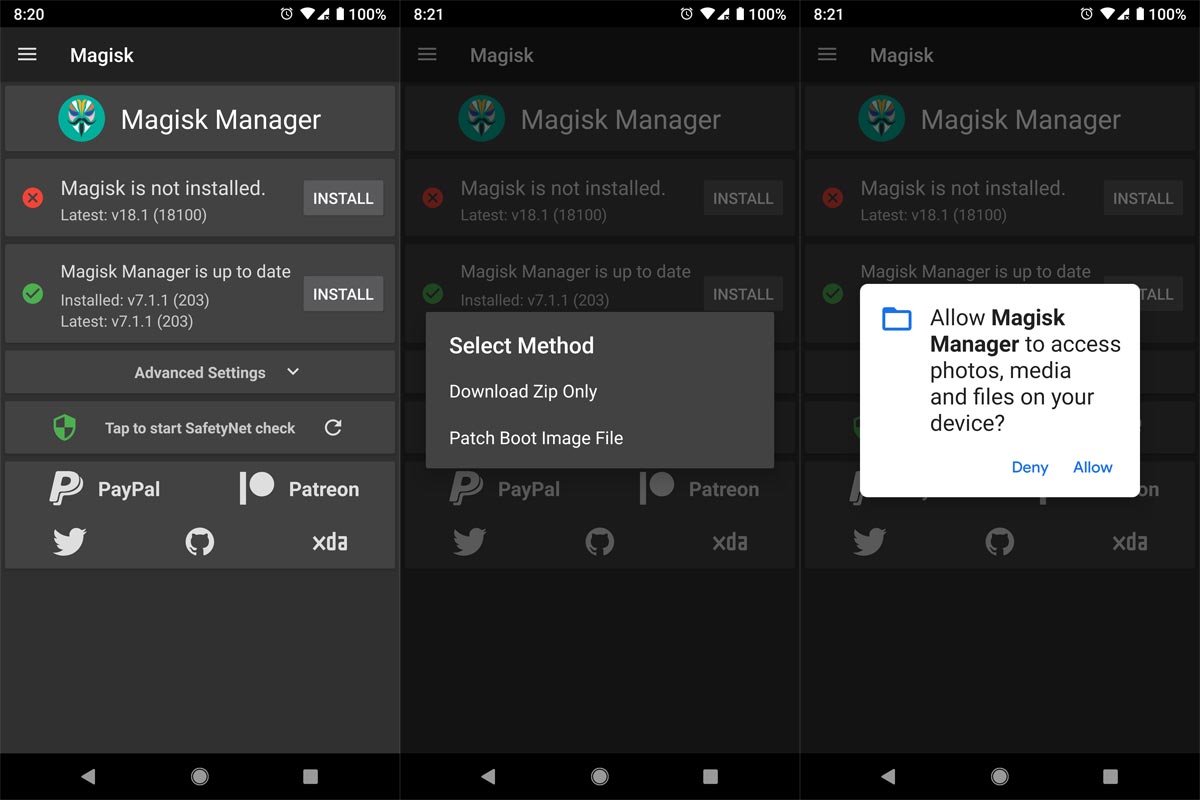The height and width of the screenshot is (800, 1200).
Task: Tap battery 100% indicator in left status bar
Action: pos(359,14)
